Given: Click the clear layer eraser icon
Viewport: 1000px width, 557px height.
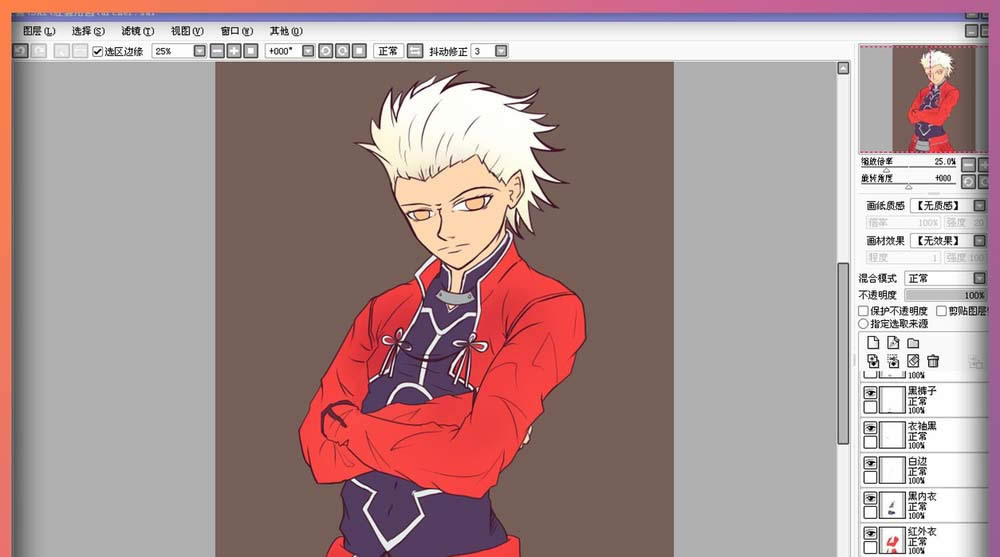Looking at the screenshot, I should (x=913, y=361).
